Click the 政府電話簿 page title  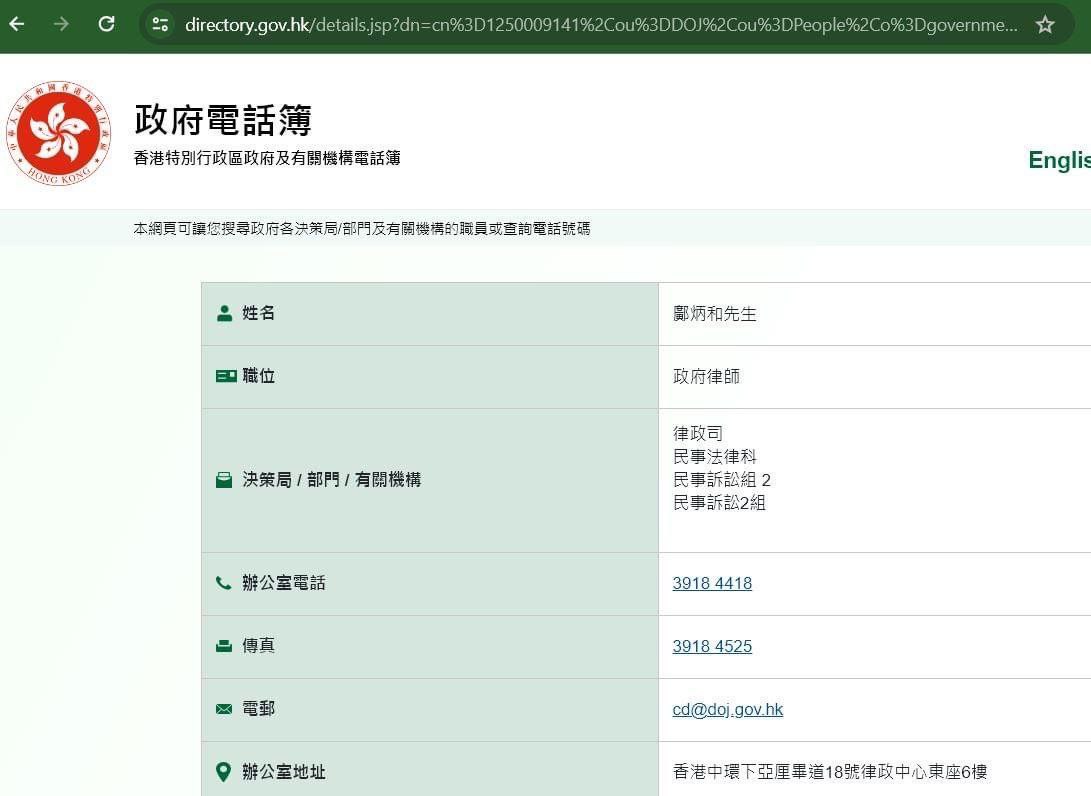click(x=223, y=120)
